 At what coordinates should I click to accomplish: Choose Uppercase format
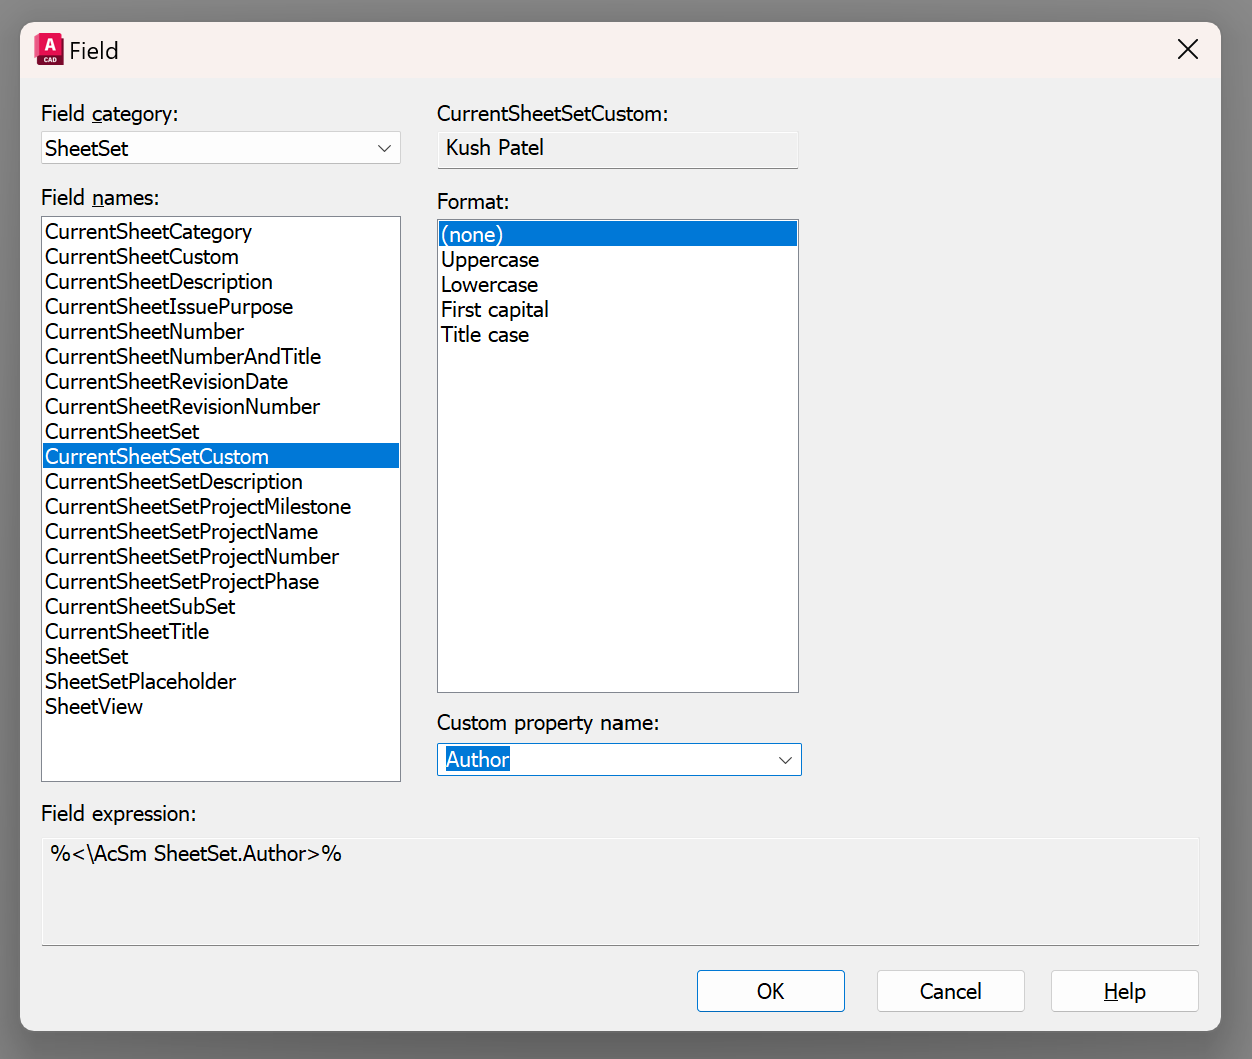coord(490,259)
